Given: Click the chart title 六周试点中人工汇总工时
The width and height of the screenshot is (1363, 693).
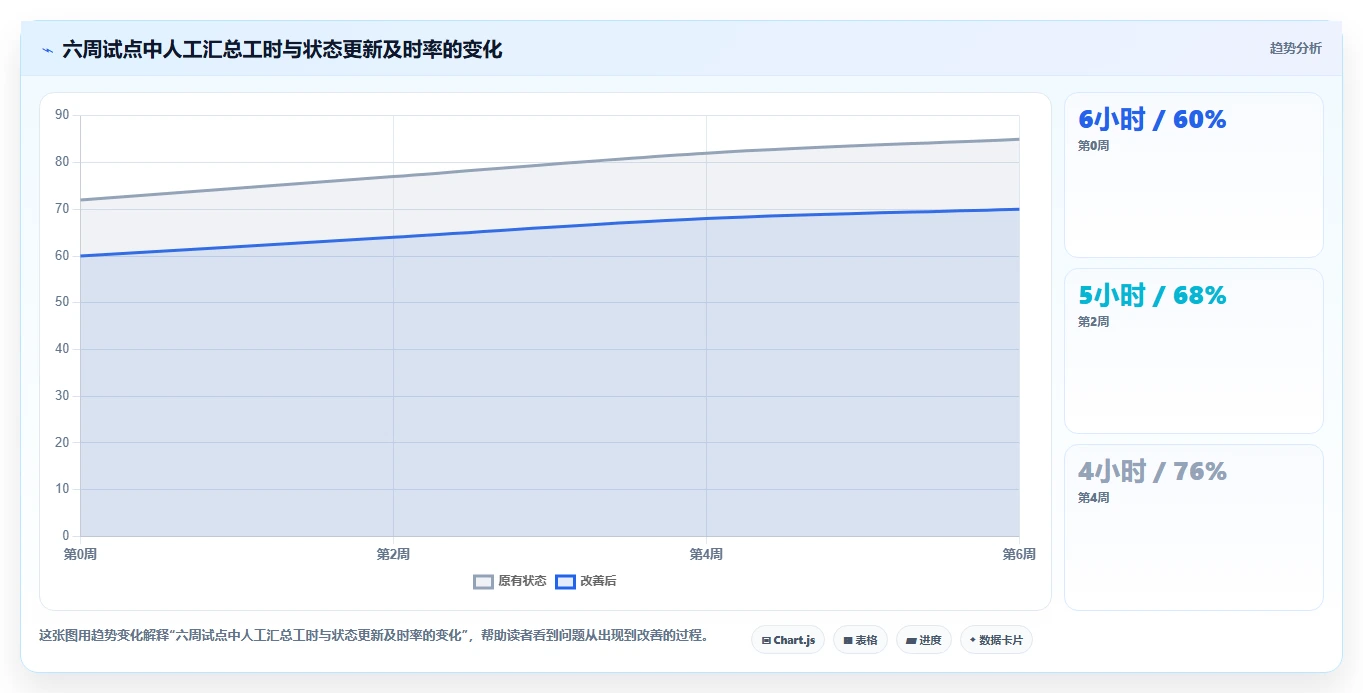Looking at the screenshot, I should (x=282, y=49).
